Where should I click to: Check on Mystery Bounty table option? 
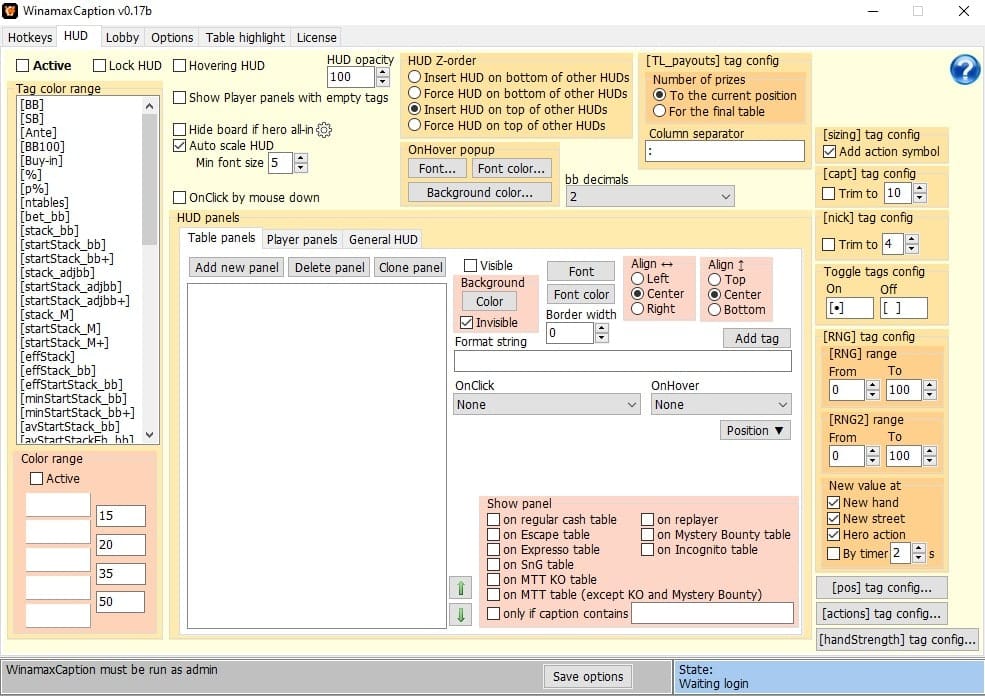click(x=648, y=535)
